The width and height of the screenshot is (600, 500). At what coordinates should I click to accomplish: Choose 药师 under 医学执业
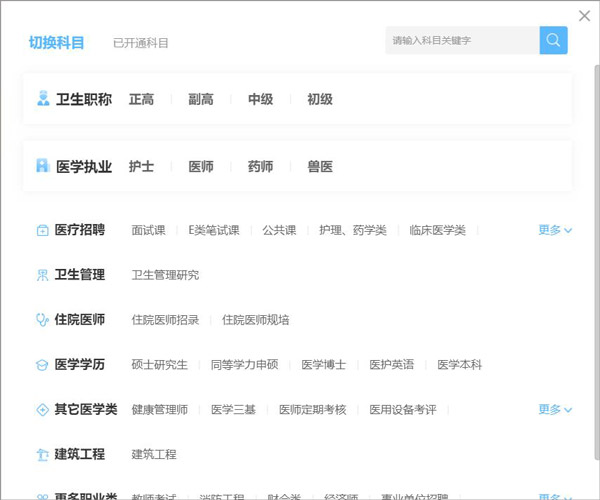tap(260, 166)
